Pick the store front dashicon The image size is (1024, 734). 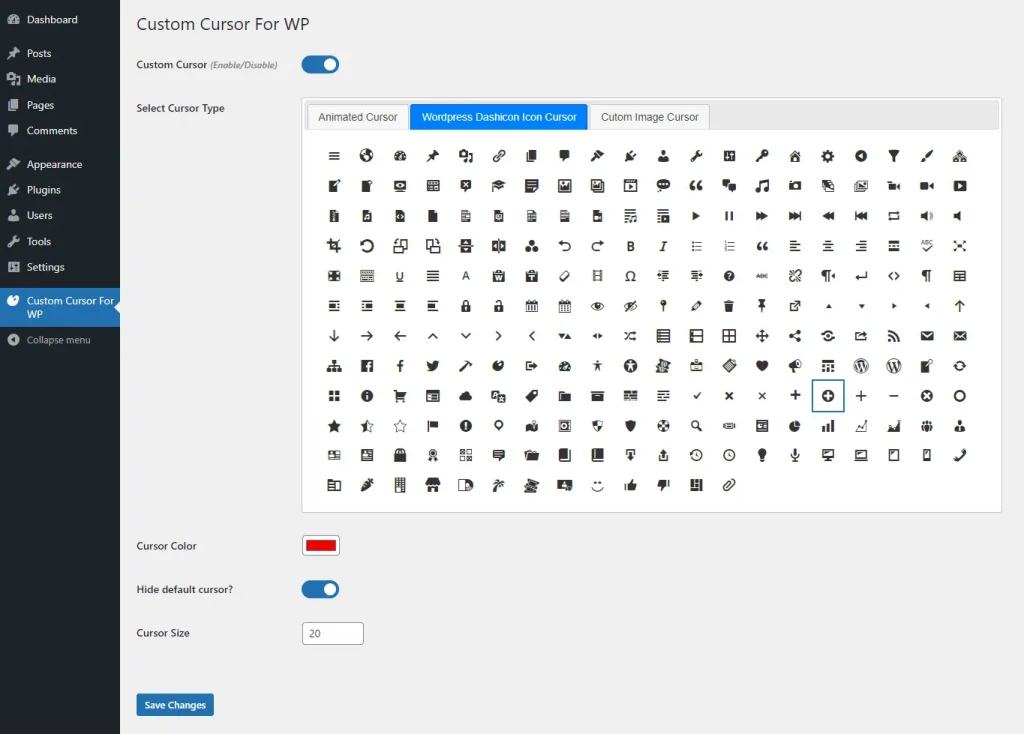click(x=432, y=485)
